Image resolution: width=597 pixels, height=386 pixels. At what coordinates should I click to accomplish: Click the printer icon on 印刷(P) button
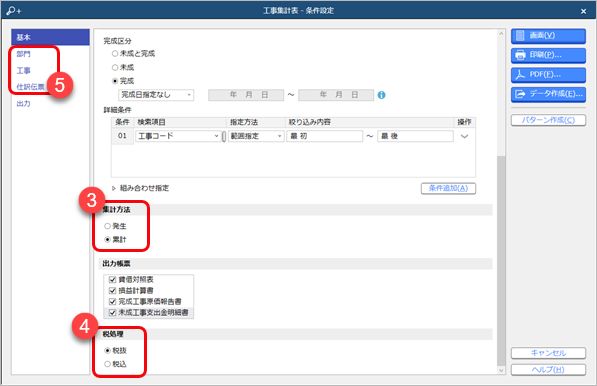pos(520,55)
